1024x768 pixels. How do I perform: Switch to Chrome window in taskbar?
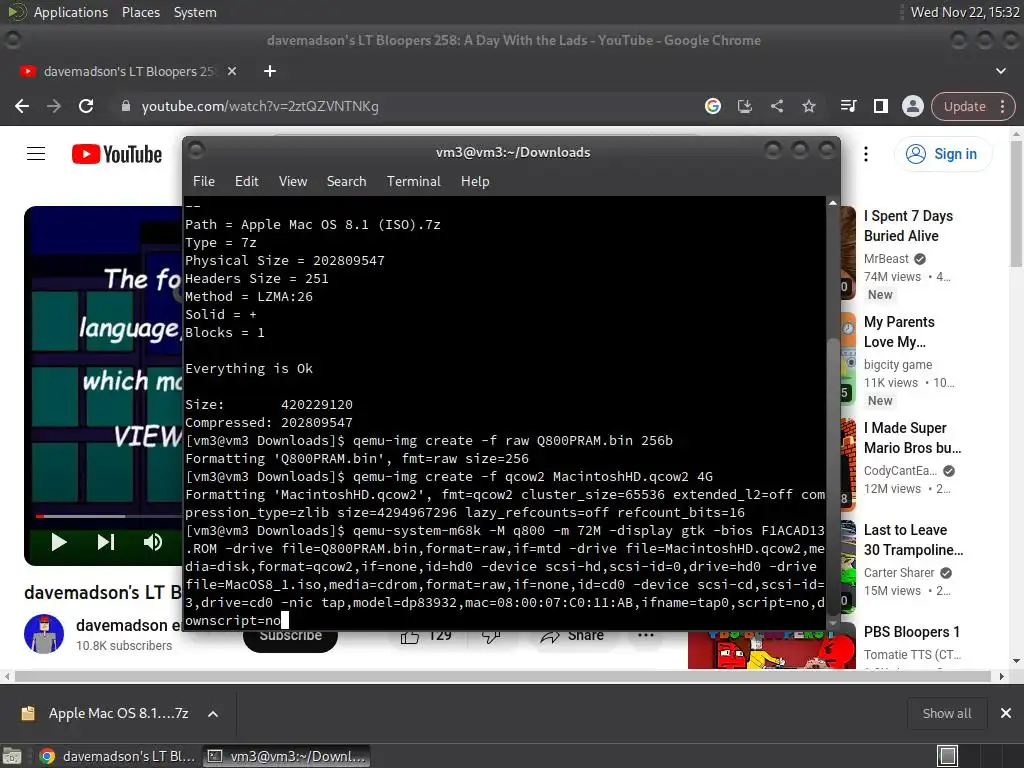click(118, 756)
